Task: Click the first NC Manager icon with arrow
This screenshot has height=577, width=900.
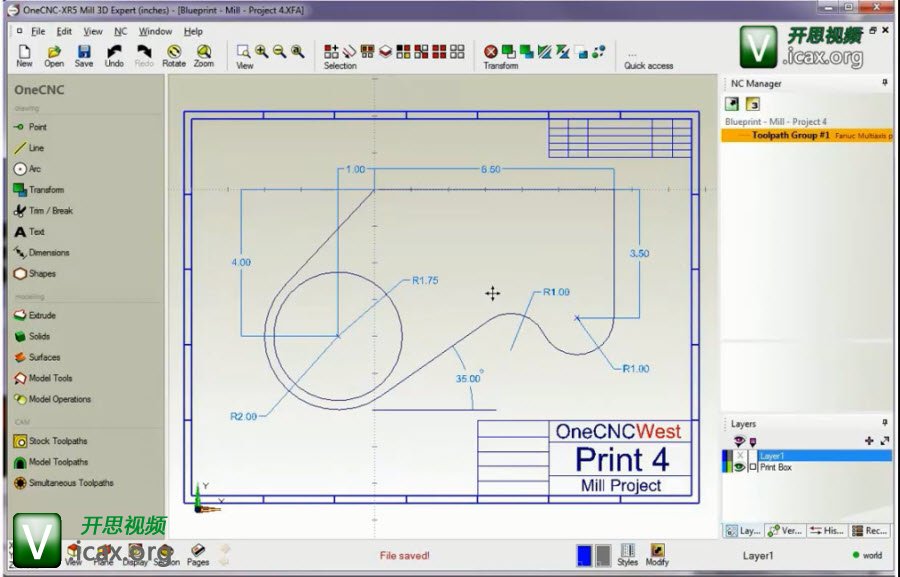Action: point(732,104)
